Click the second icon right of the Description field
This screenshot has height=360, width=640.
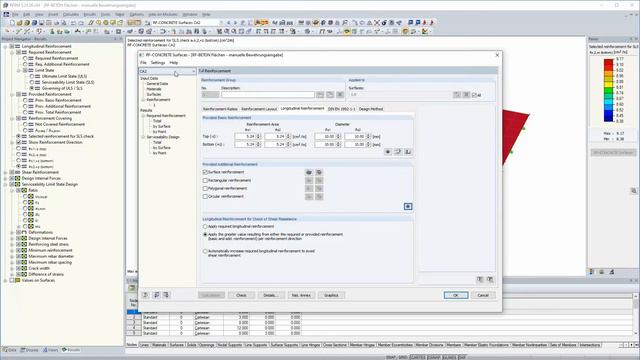[330, 95]
